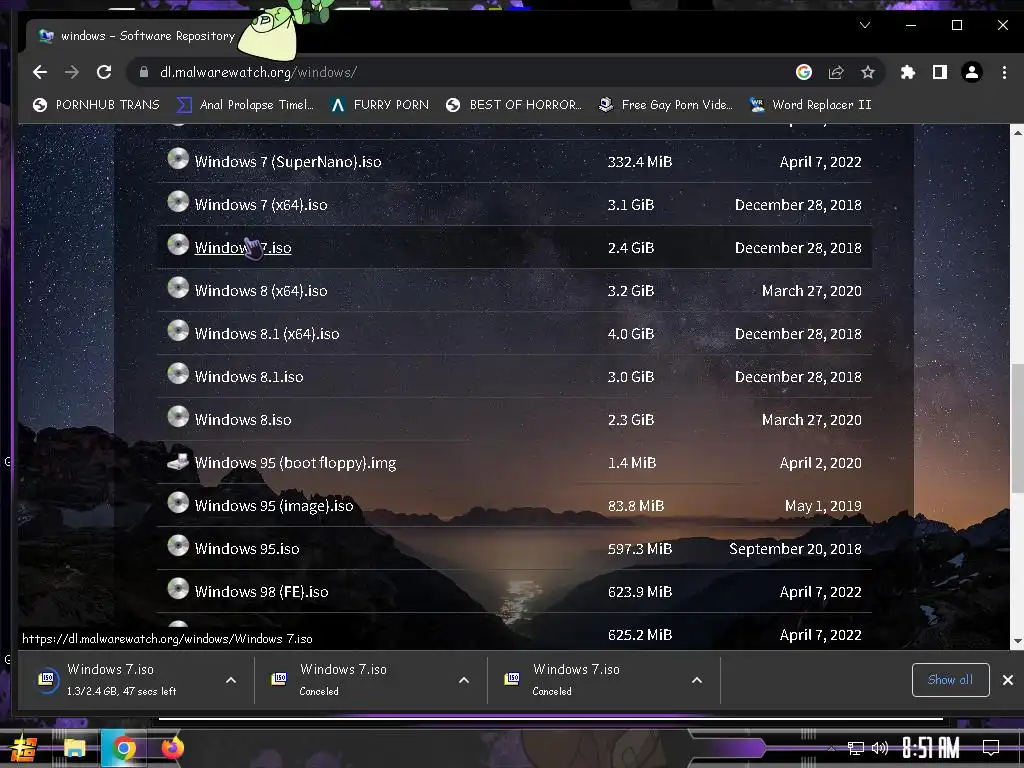Viewport: 1024px width, 768px height.
Task: Open the Extensions puzzle icon
Action: point(908,72)
